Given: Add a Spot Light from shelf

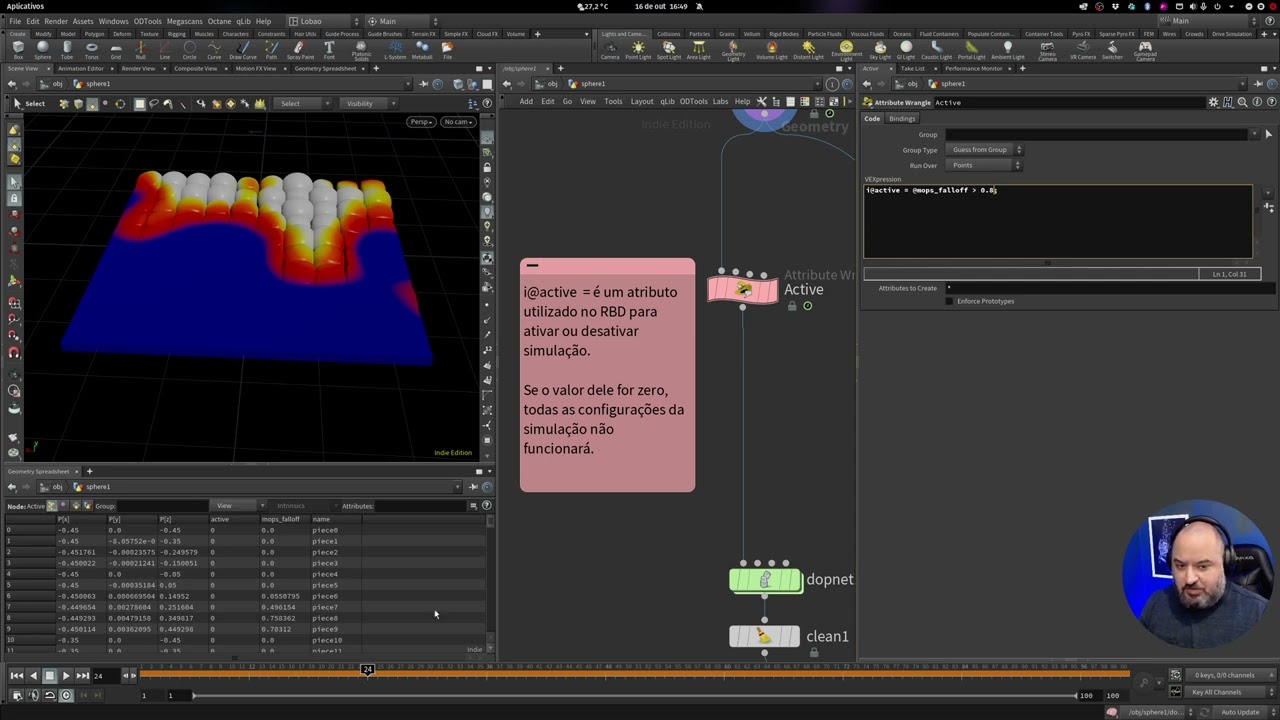Looking at the screenshot, I should coord(669,50).
